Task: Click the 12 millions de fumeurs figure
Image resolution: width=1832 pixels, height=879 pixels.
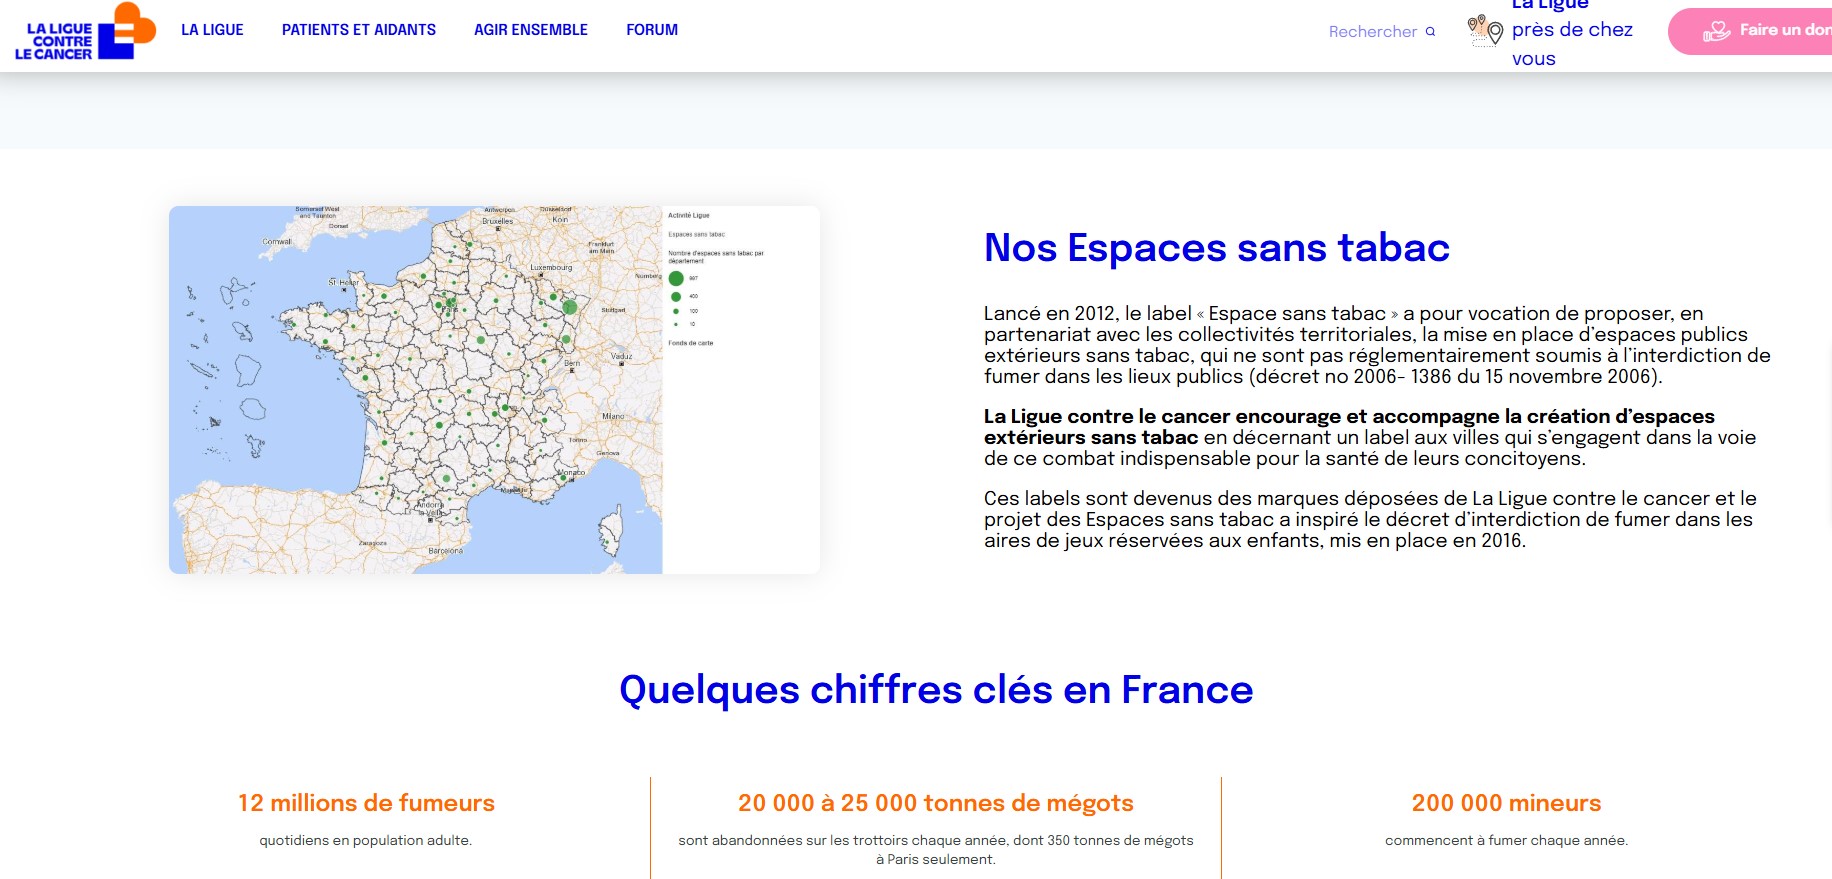Action: 366,803
